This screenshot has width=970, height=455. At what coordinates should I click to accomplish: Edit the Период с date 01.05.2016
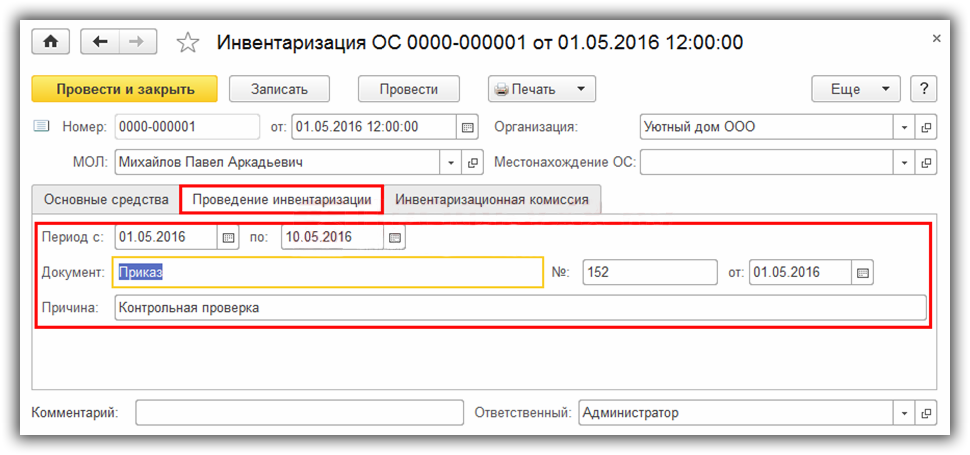coord(166,237)
